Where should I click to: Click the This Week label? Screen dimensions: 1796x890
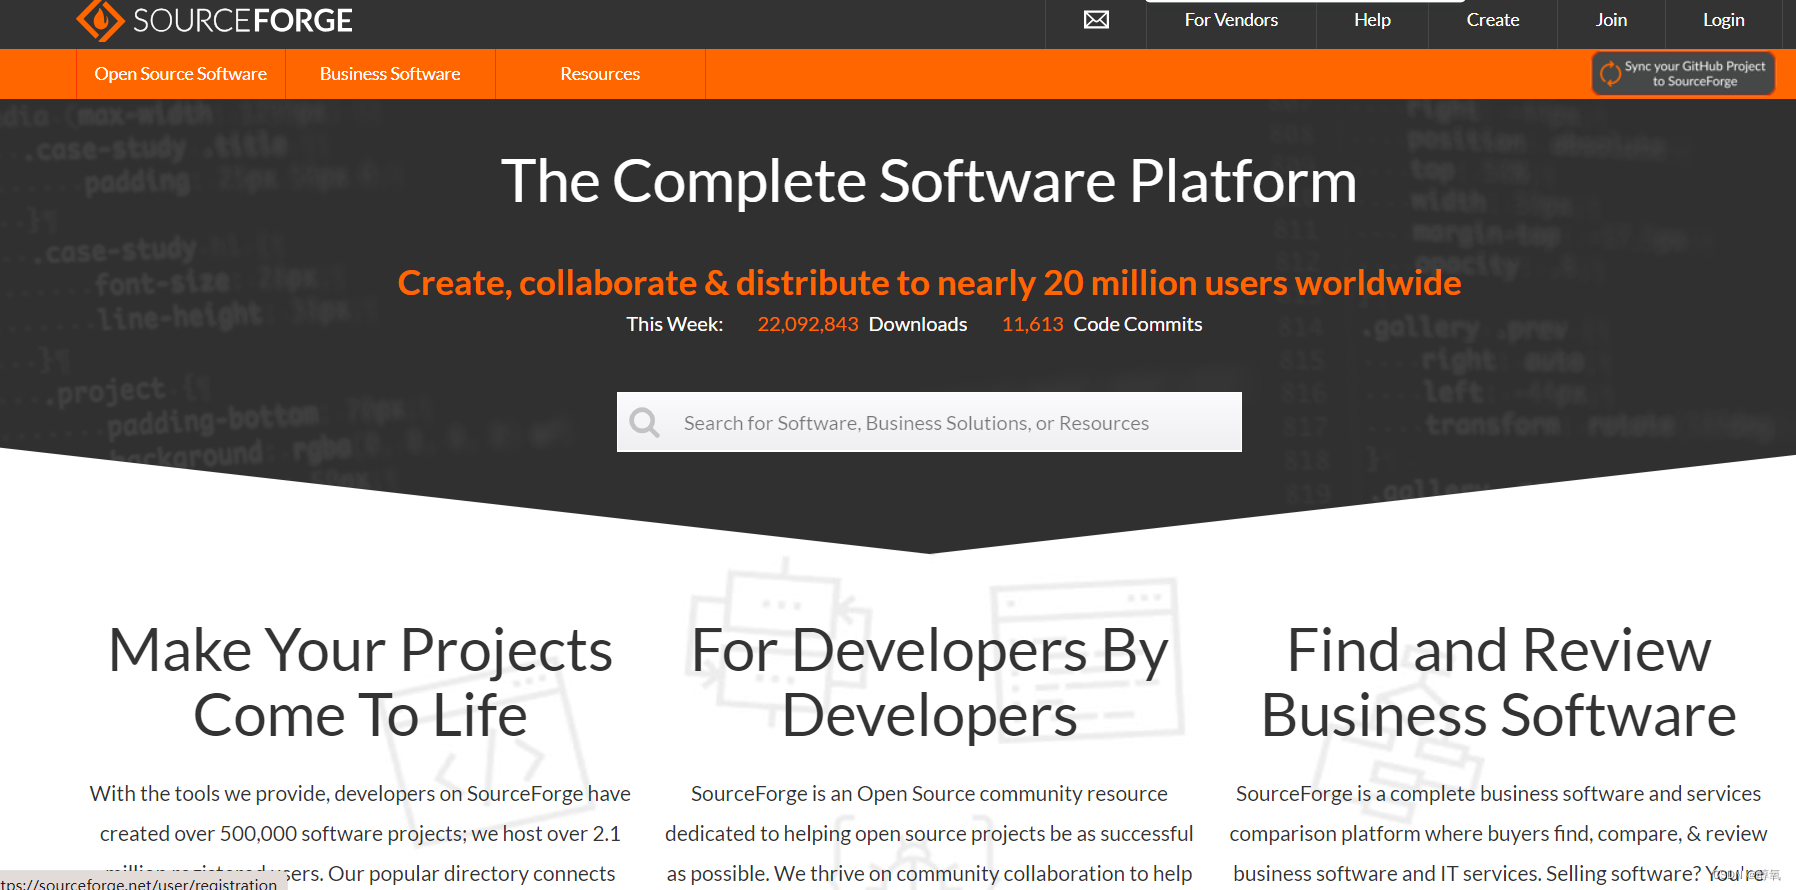675,324
